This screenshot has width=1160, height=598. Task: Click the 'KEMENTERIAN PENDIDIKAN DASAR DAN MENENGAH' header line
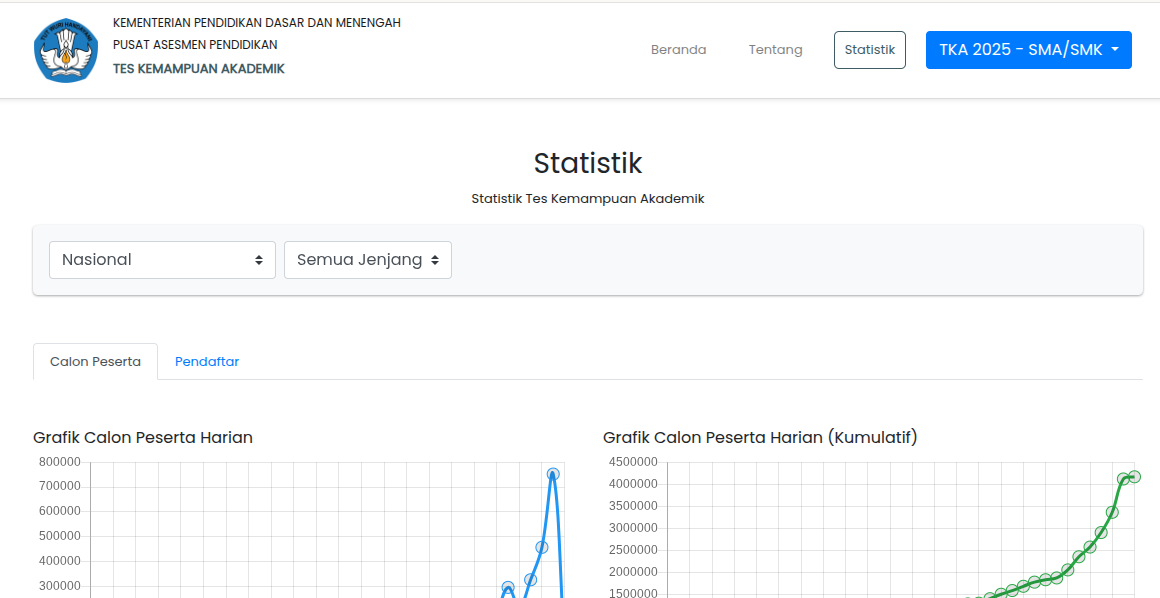coord(257,23)
